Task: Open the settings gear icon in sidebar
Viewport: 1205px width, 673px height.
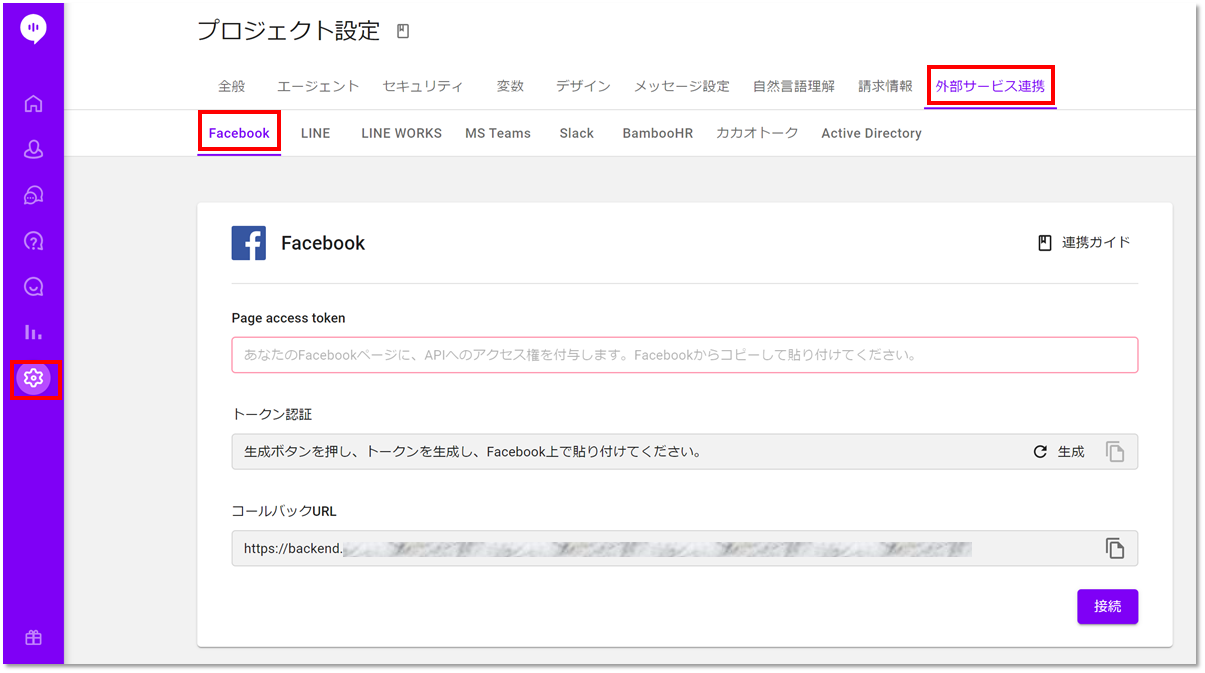Action: click(x=33, y=378)
